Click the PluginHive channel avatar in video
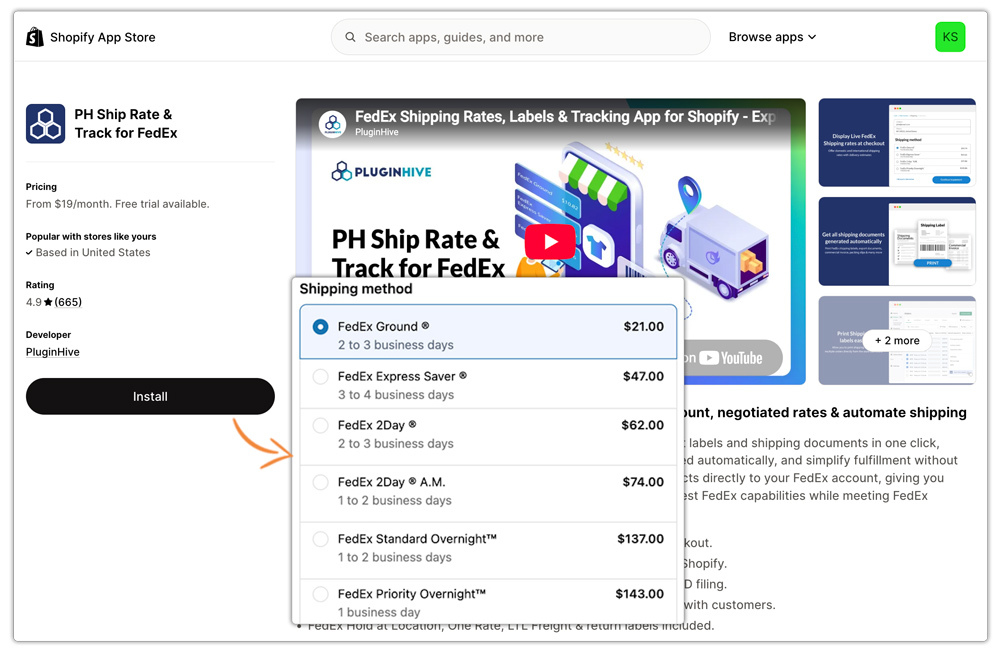This screenshot has height=651, width=1000. pos(332,124)
